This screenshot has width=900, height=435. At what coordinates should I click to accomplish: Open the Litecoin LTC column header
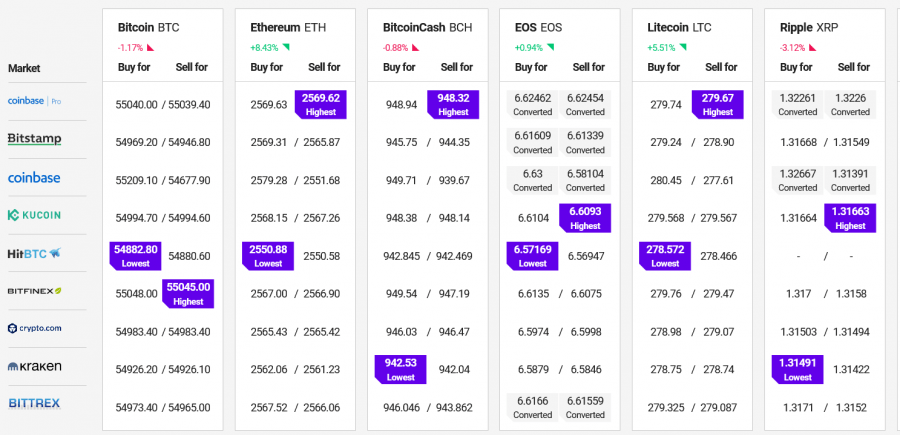click(680, 28)
